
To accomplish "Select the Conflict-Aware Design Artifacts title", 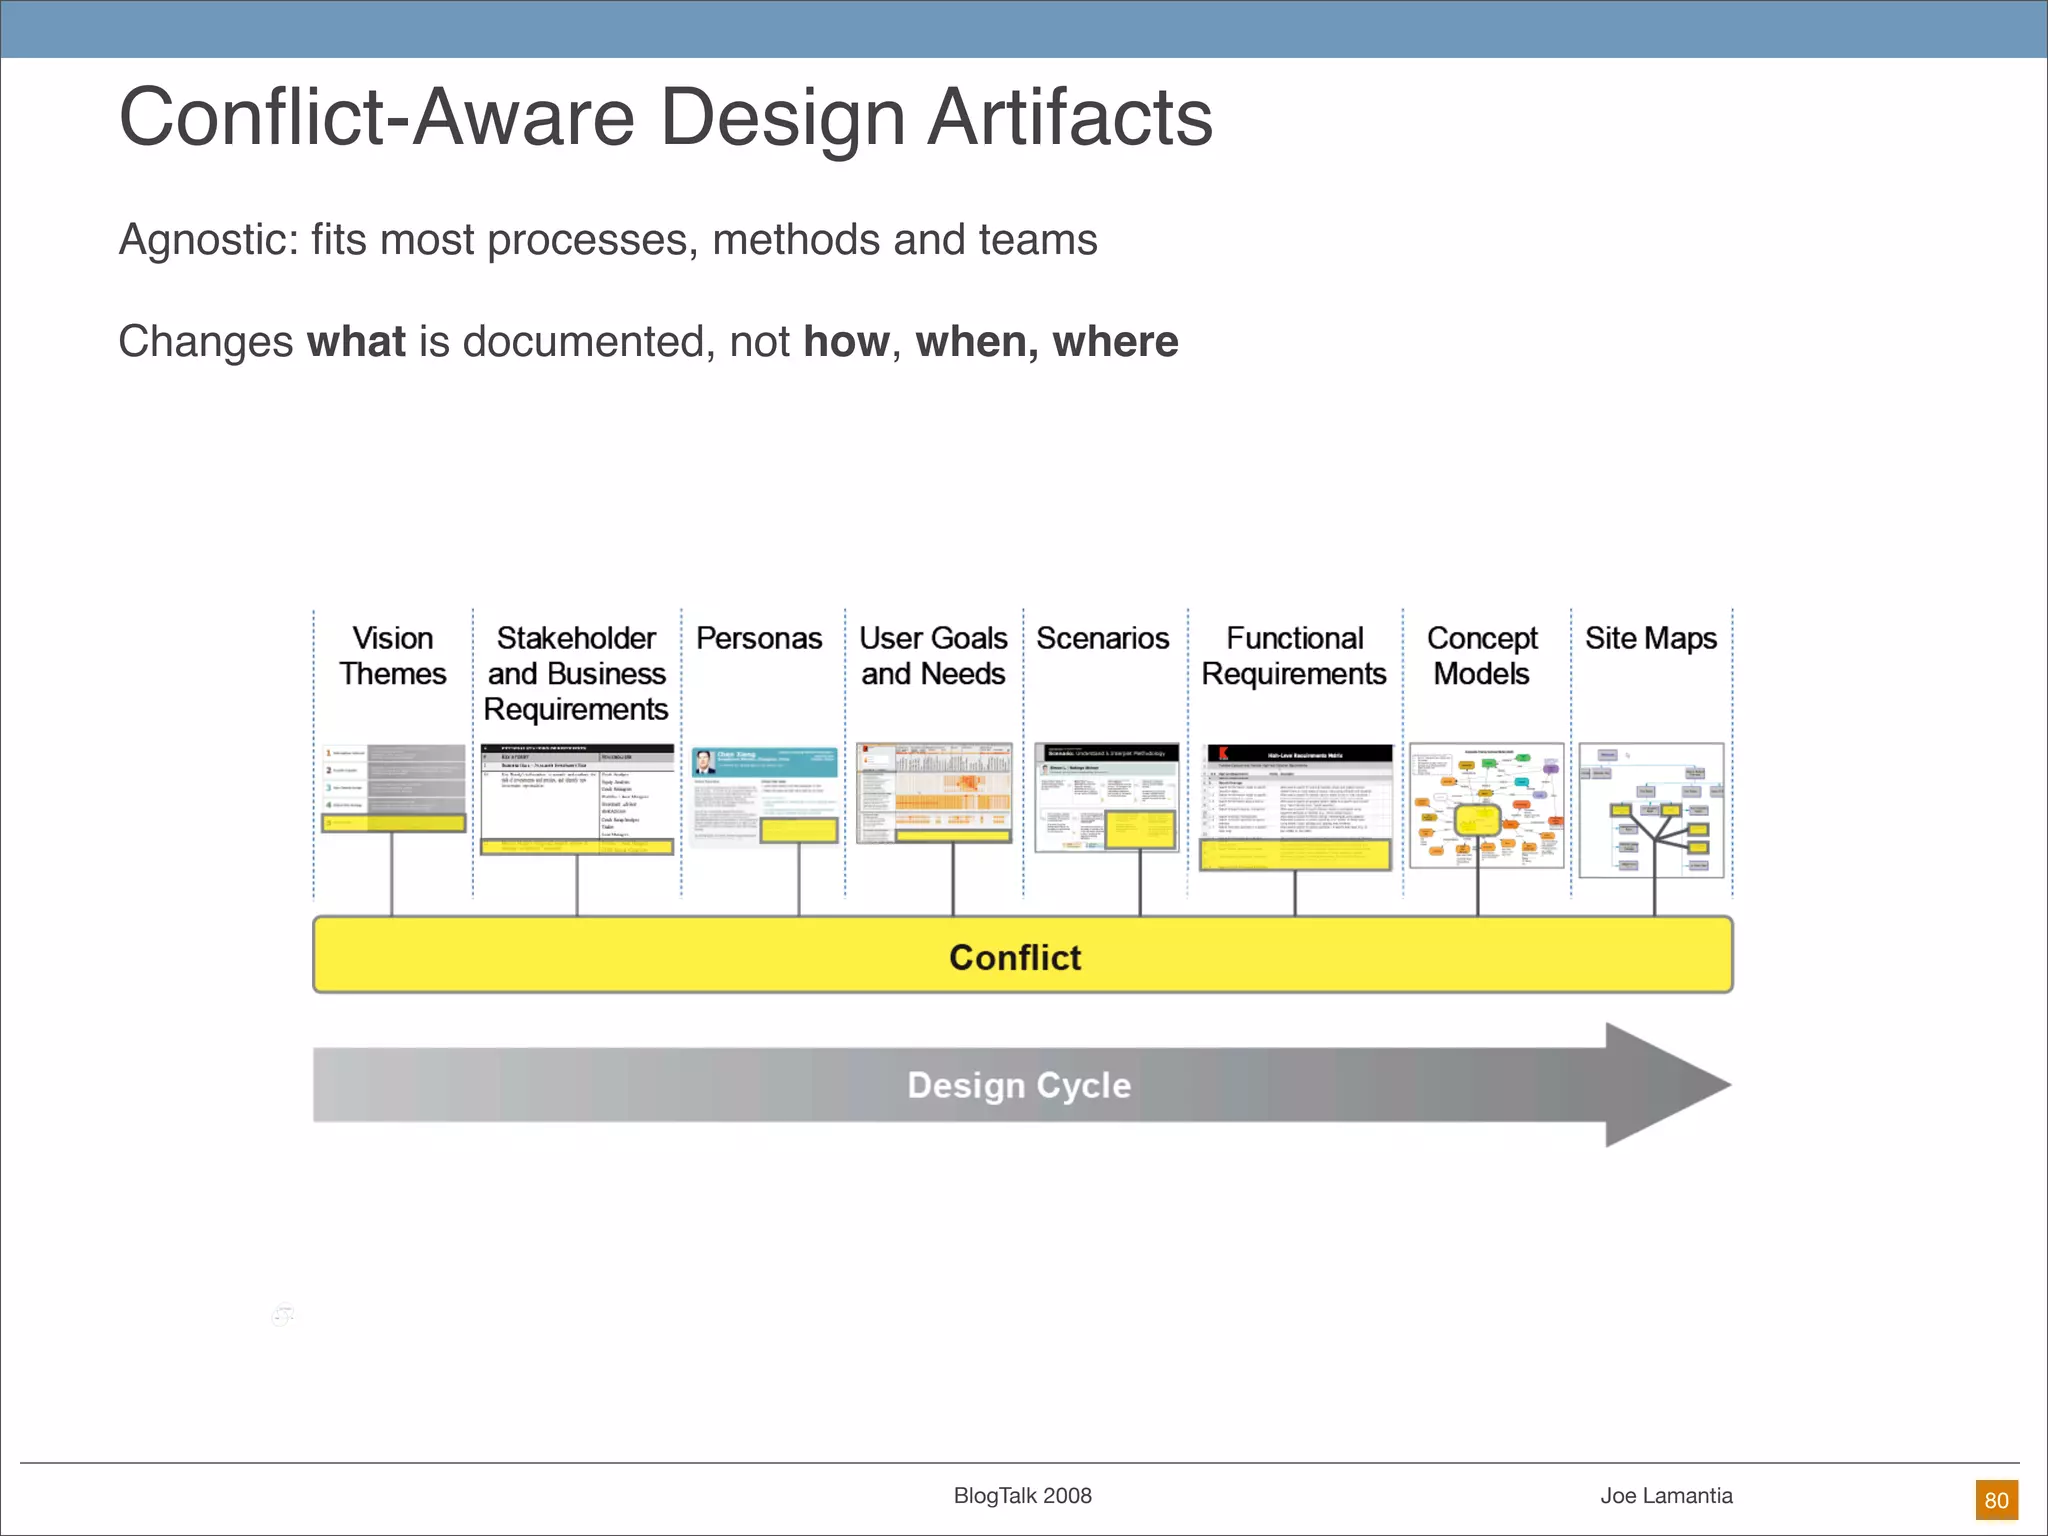I will (665, 118).
